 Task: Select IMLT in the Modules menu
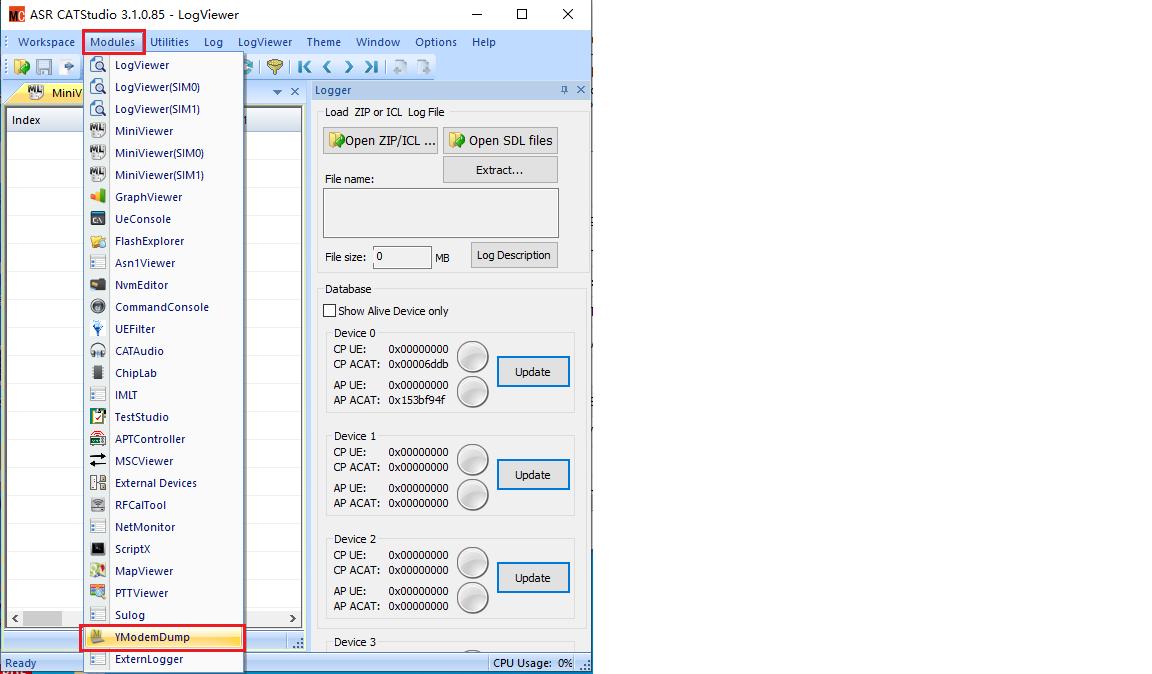[164, 395]
